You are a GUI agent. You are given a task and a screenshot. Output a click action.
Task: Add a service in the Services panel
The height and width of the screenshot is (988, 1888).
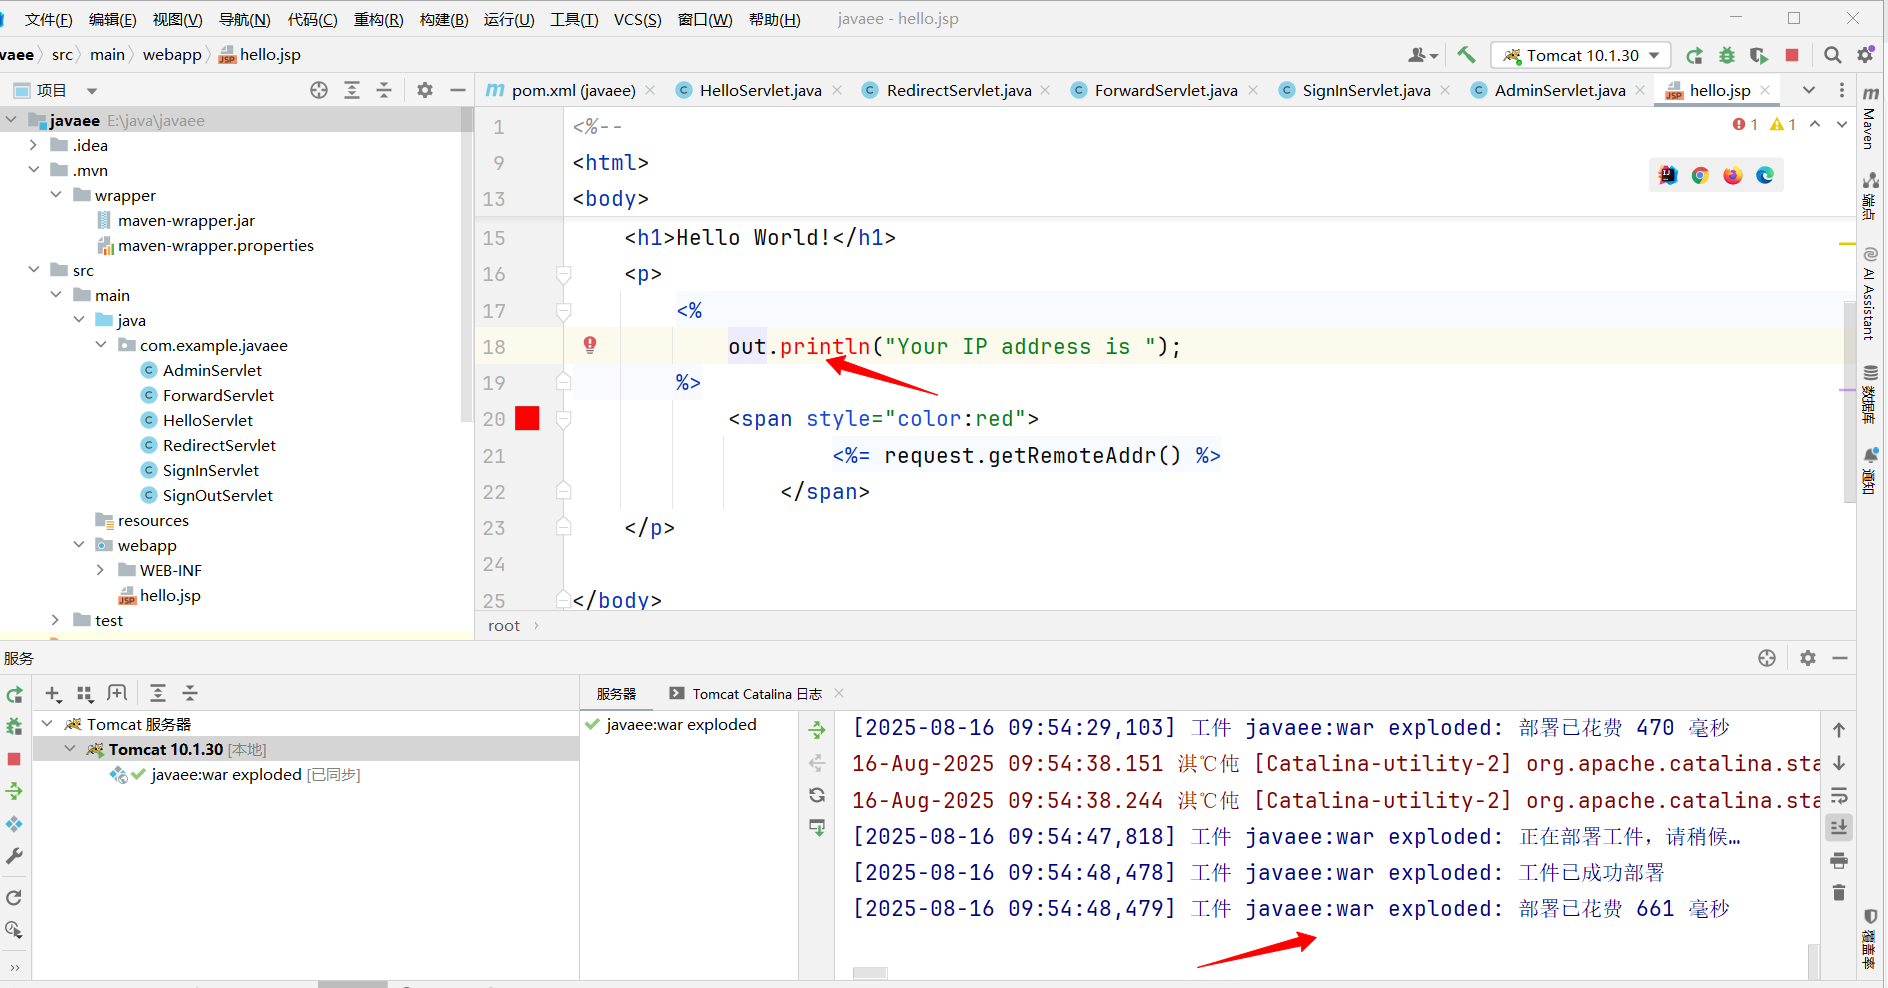pyautogui.click(x=53, y=693)
